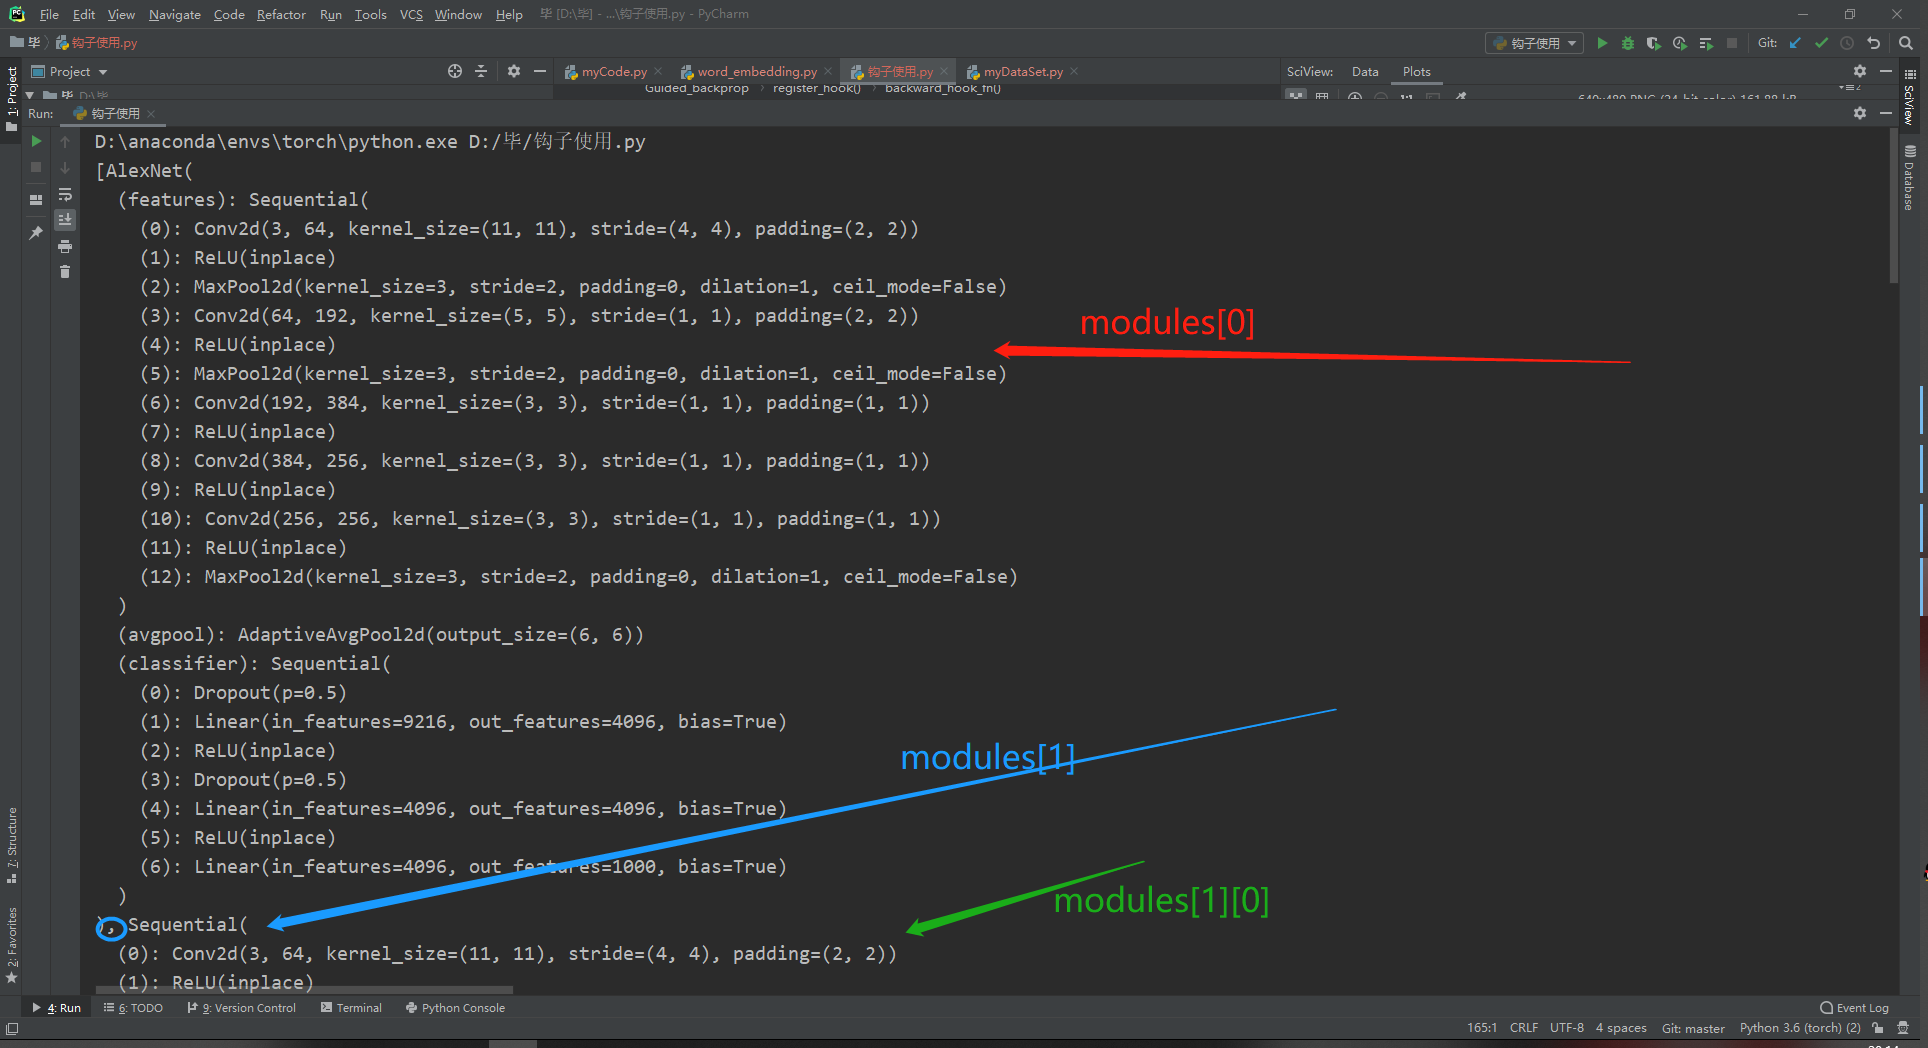Print console output with printer icon
The width and height of the screenshot is (1928, 1048).
point(65,246)
